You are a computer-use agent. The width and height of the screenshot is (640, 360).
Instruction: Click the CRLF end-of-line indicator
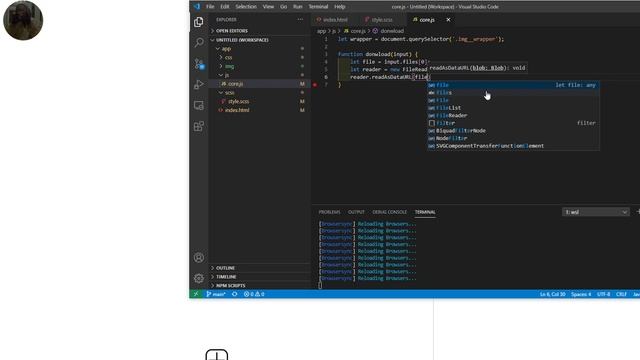(621, 294)
